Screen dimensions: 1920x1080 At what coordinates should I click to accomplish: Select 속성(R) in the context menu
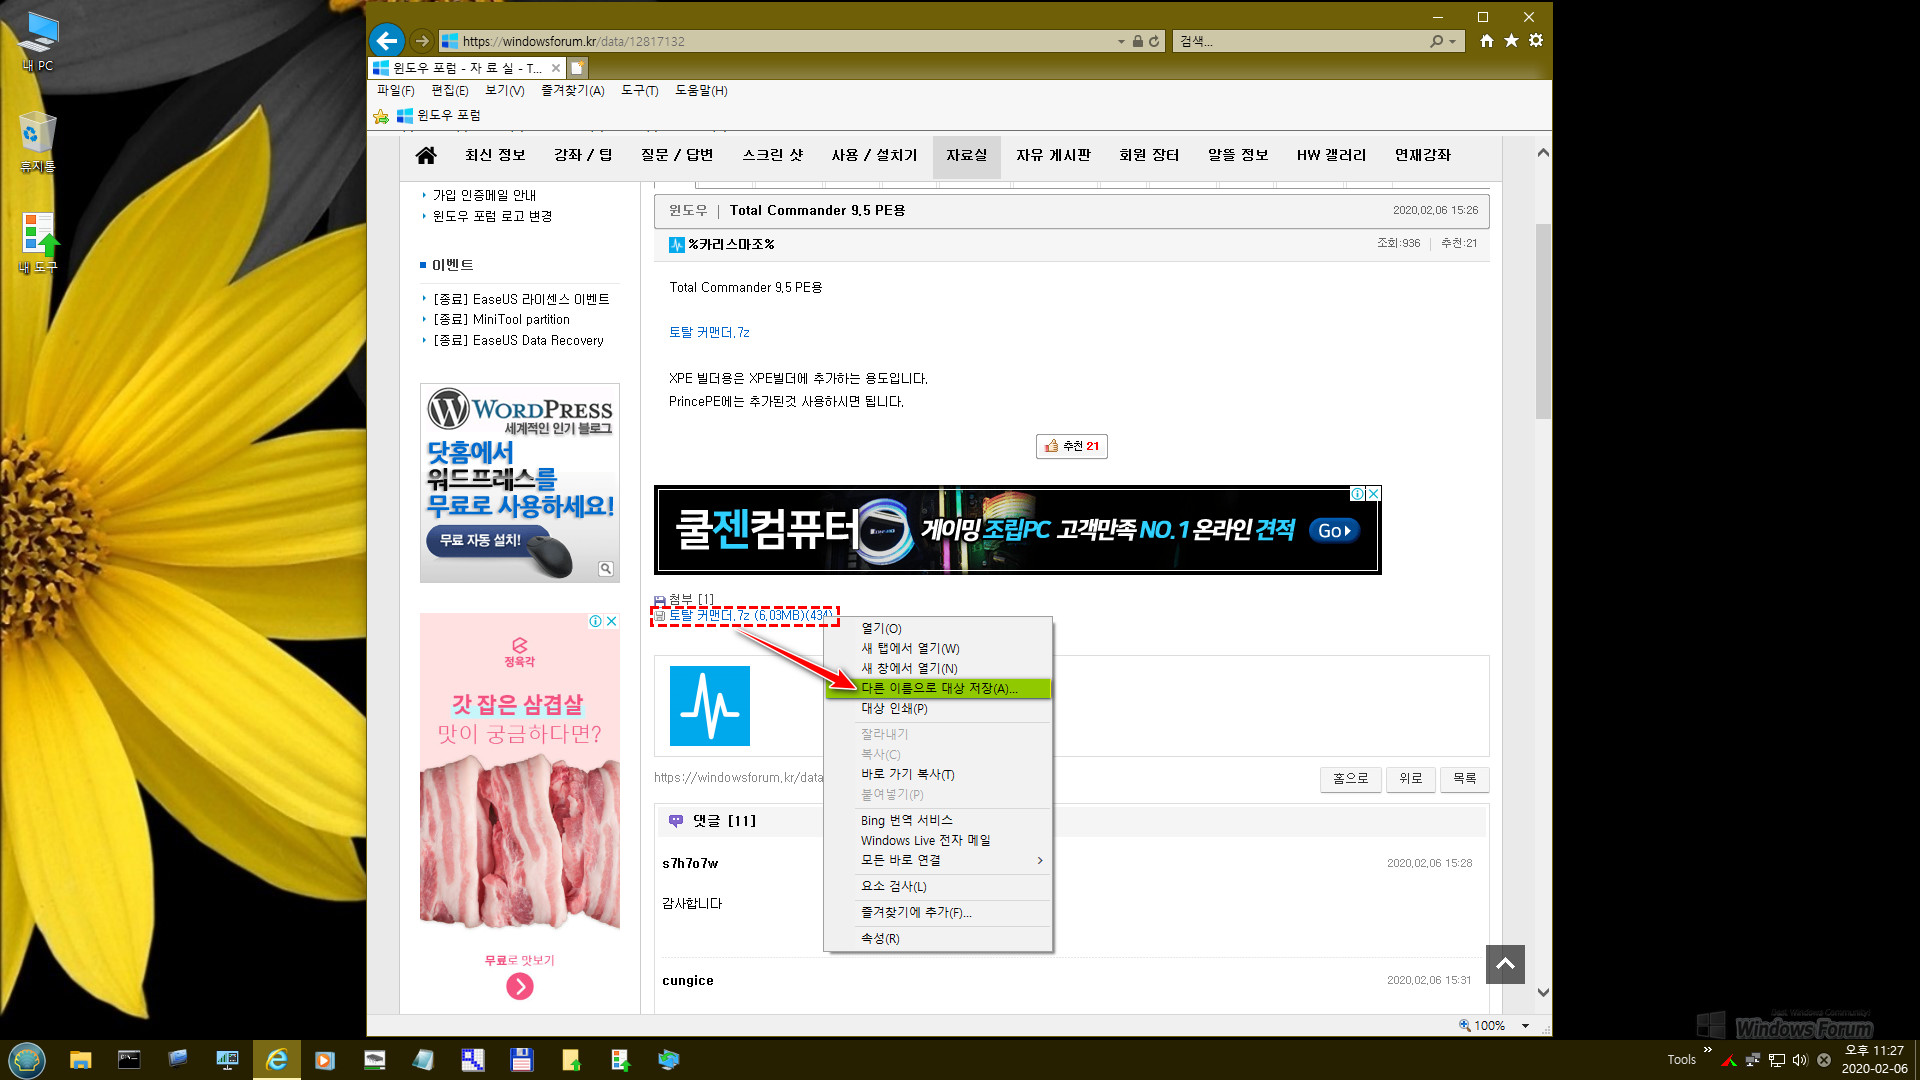point(938,938)
